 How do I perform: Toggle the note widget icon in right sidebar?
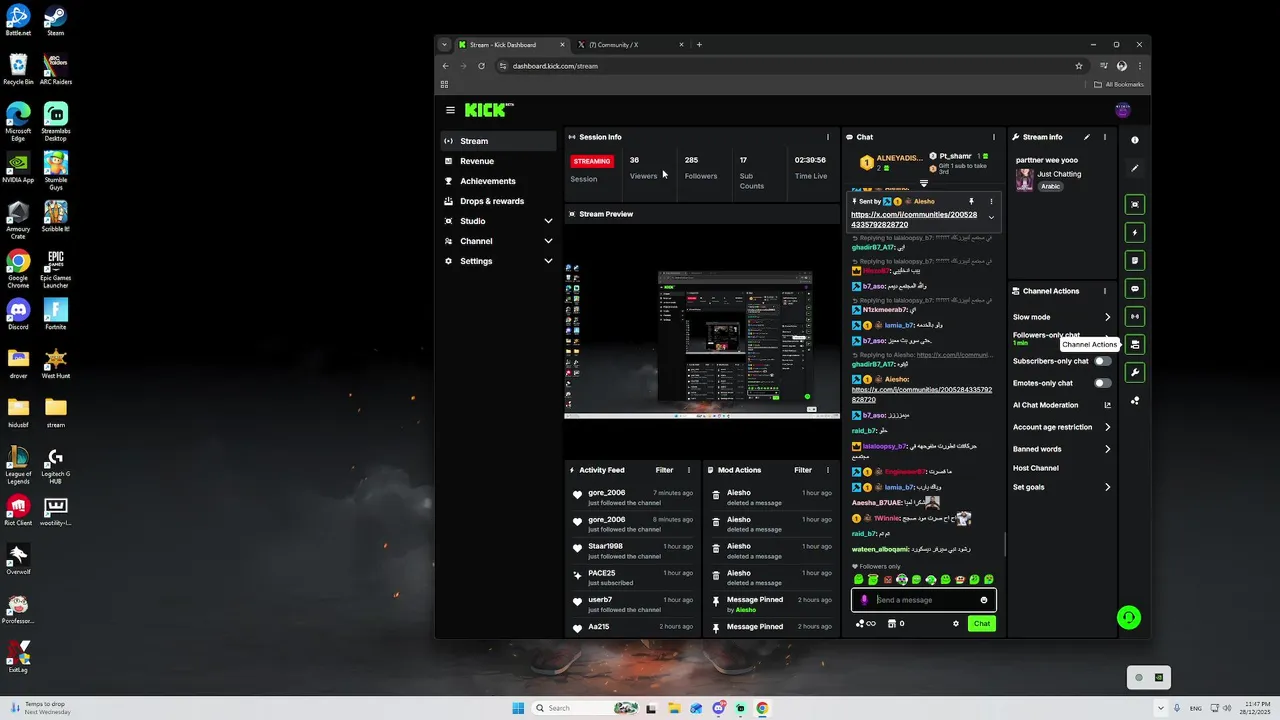click(1135, 260)
